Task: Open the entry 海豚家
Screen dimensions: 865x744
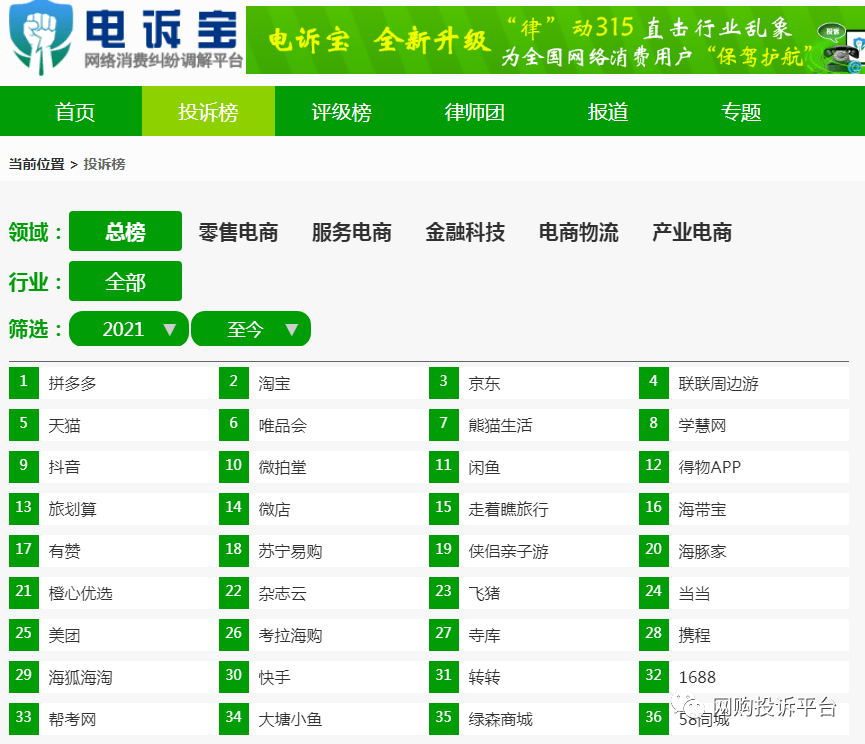Action: pos(702,551)
